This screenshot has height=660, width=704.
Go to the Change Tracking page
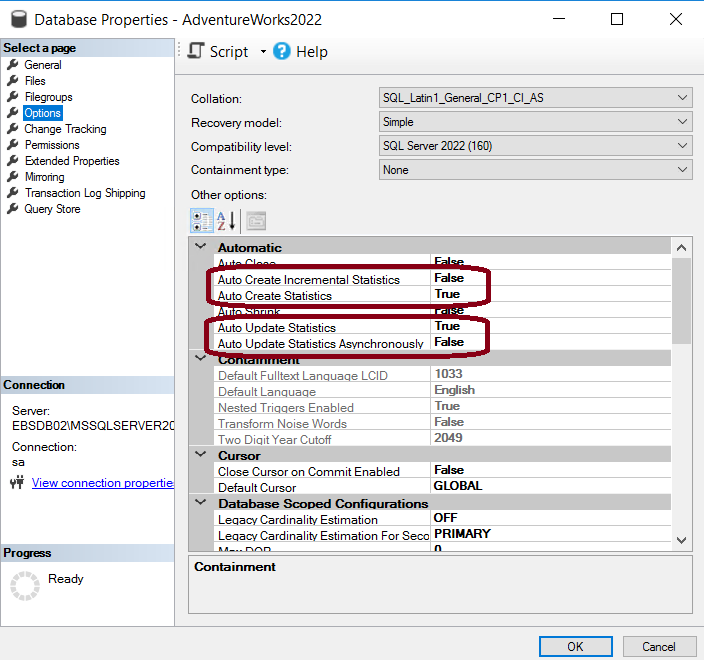coord(65,129)
